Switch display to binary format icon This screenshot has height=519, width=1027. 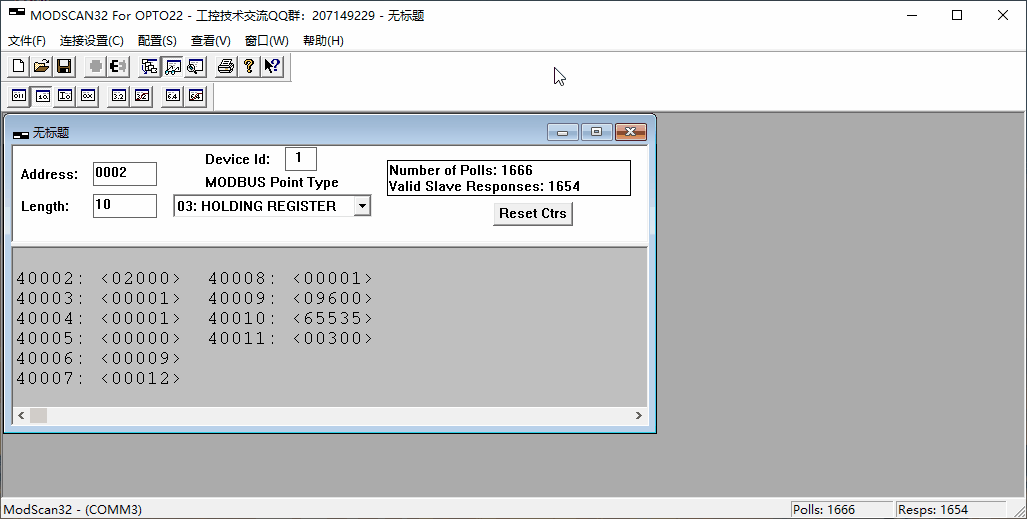(19, 96)
